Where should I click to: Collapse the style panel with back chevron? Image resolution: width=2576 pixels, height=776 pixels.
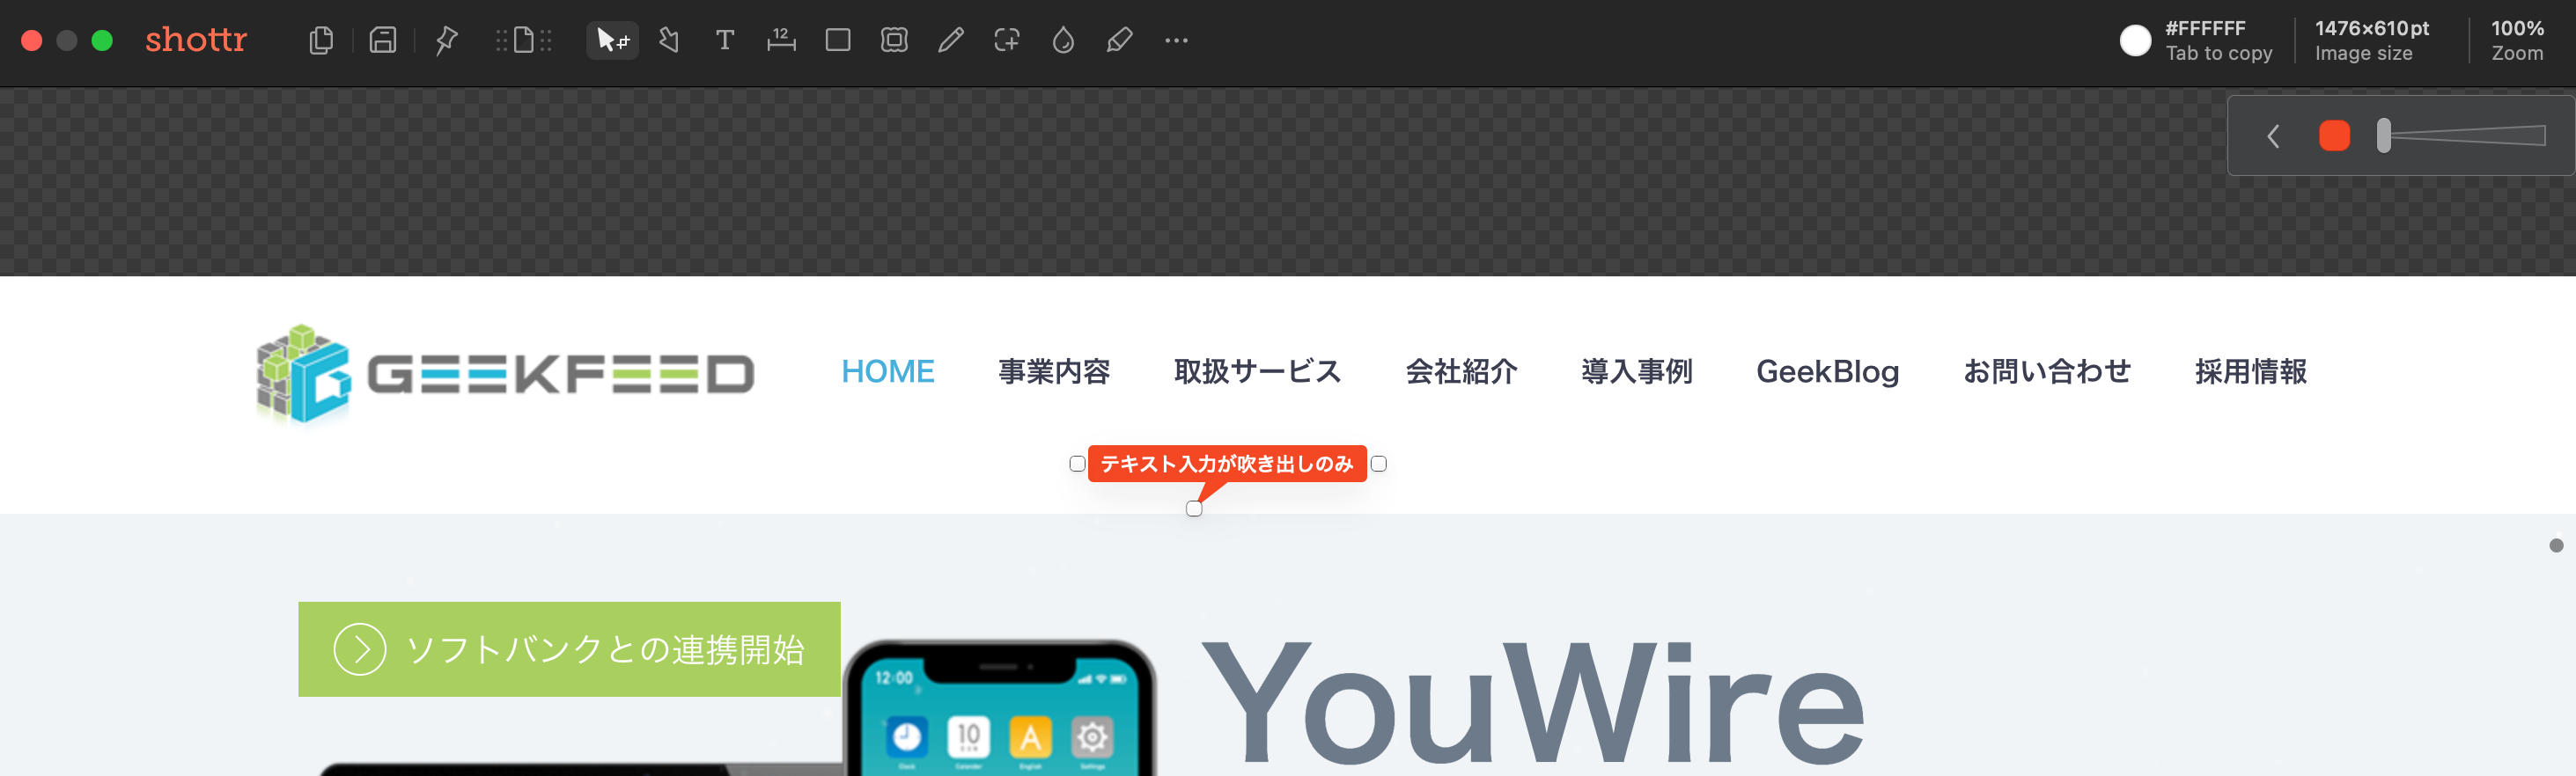click(2273, 136)
